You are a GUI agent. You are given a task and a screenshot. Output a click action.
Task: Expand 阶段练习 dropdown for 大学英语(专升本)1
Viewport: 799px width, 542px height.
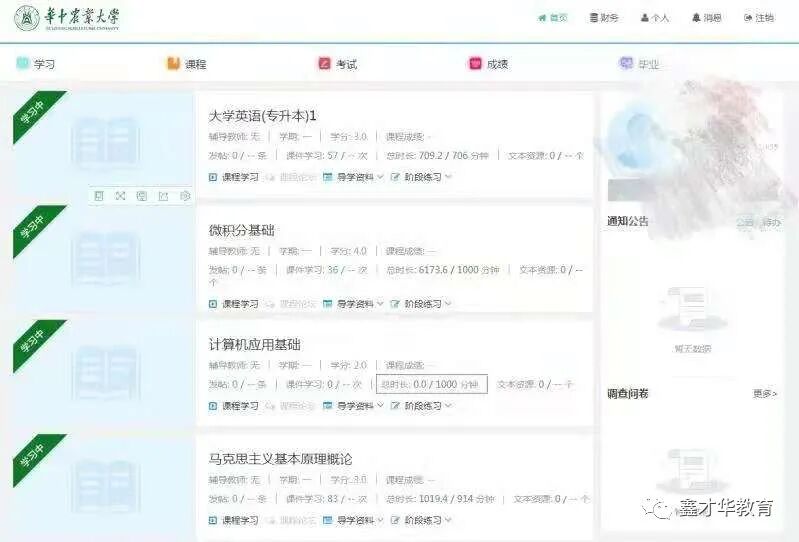tap(421, 177)
